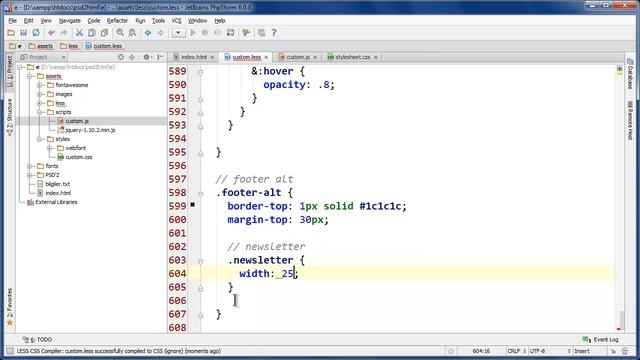Toggle the Database tool window
The image size is (640, 360).
(630, 74)
